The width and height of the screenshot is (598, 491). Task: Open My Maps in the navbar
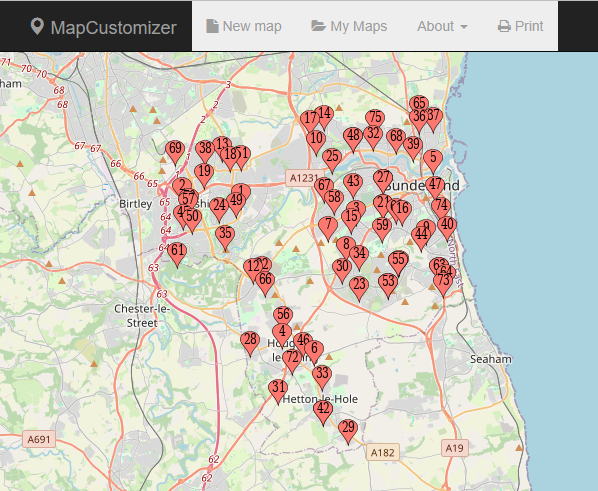click(349, 26)
